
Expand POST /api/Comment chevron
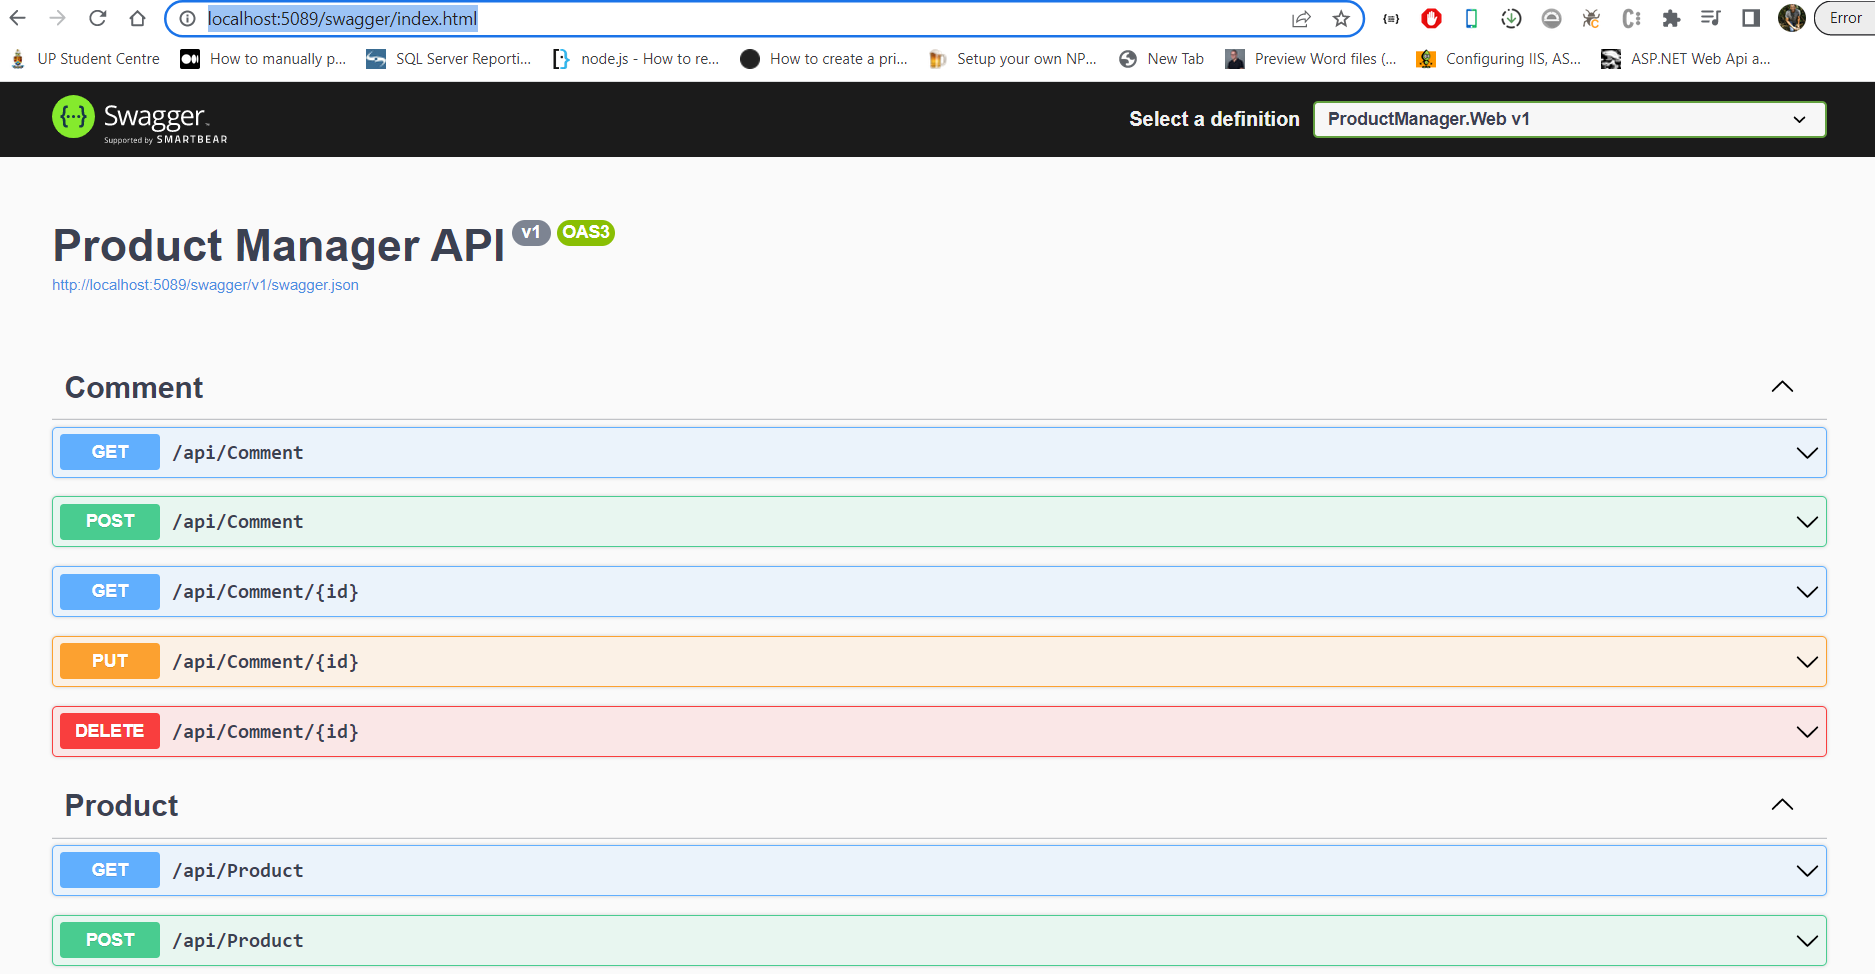coord(1807,522)
